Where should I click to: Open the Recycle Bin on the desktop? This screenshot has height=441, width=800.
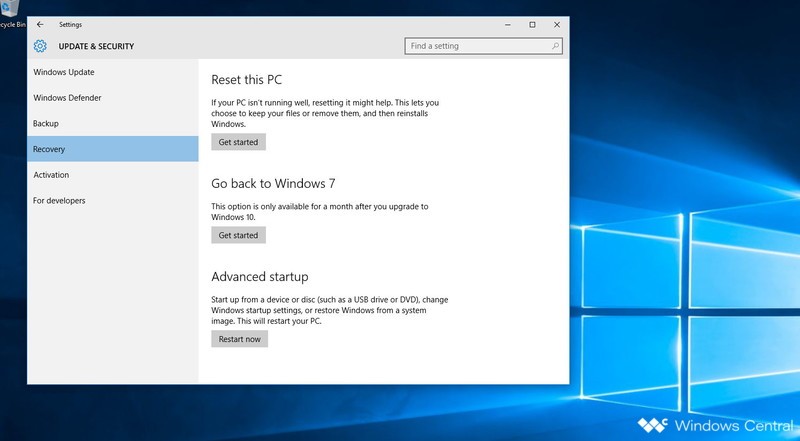tap(10, 14)
